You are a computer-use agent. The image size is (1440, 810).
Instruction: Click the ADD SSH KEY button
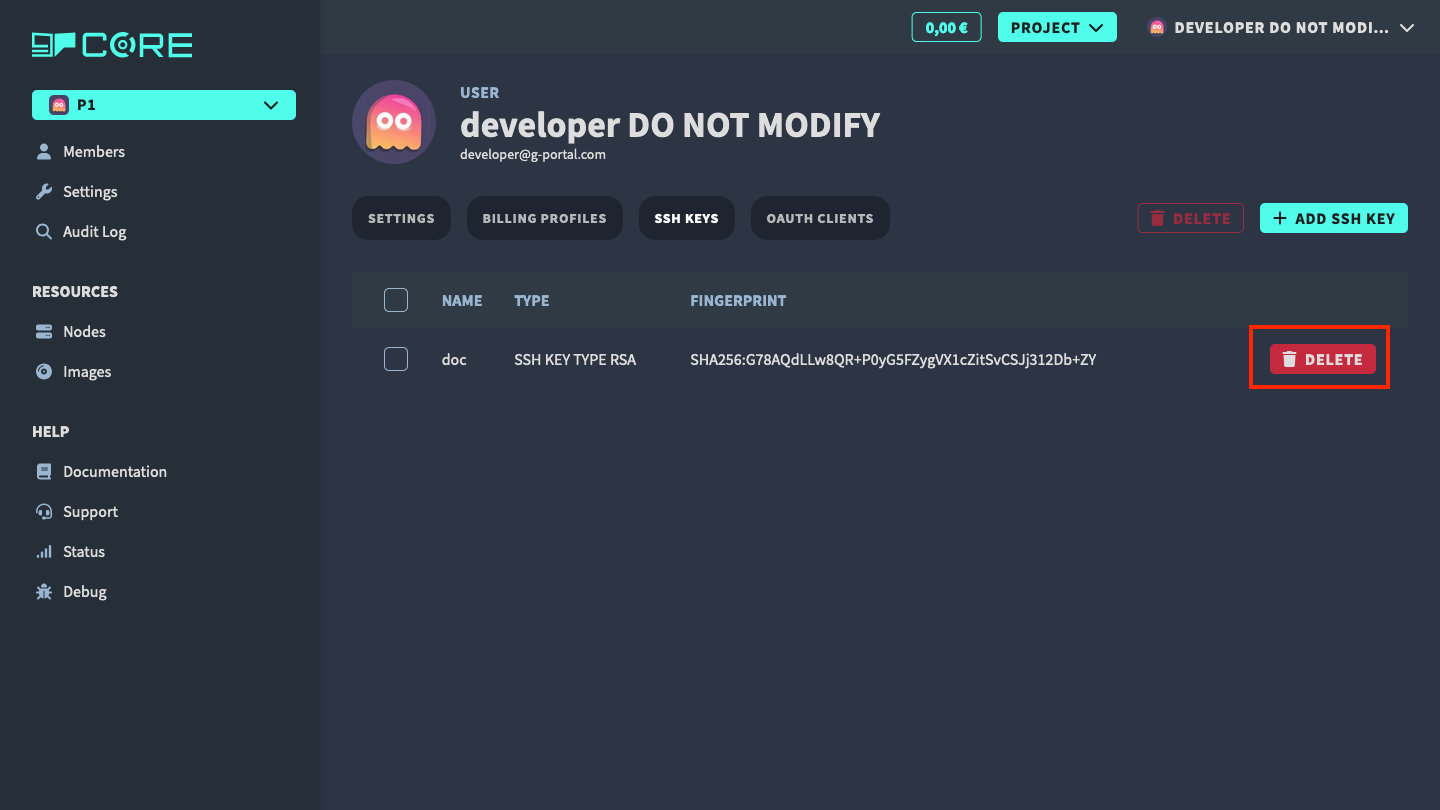pos(1333,217)
